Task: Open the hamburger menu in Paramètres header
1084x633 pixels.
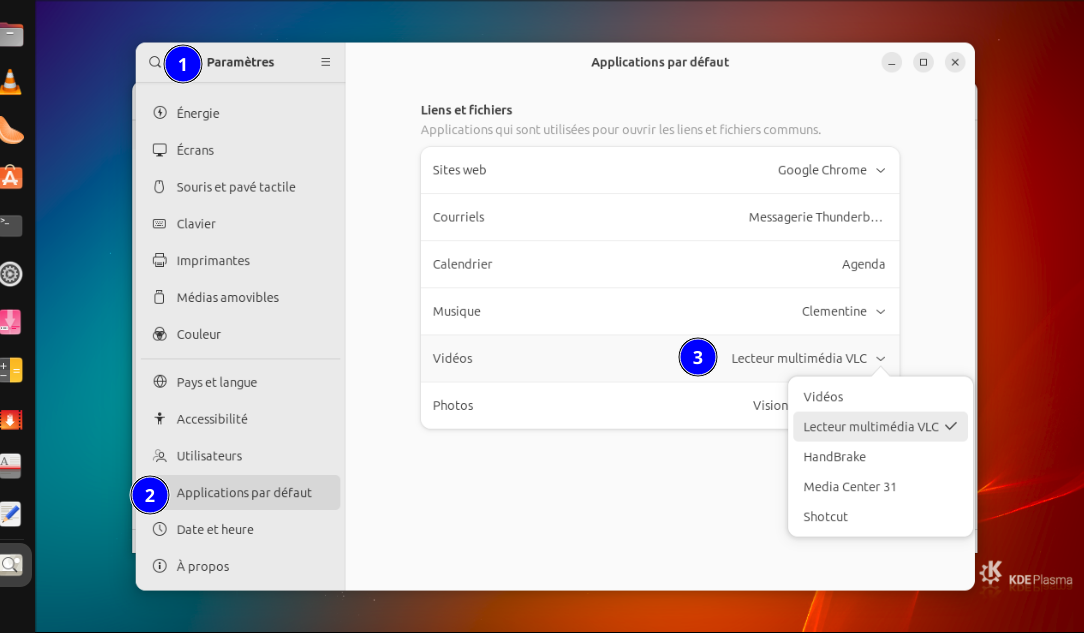Action: 326,62
